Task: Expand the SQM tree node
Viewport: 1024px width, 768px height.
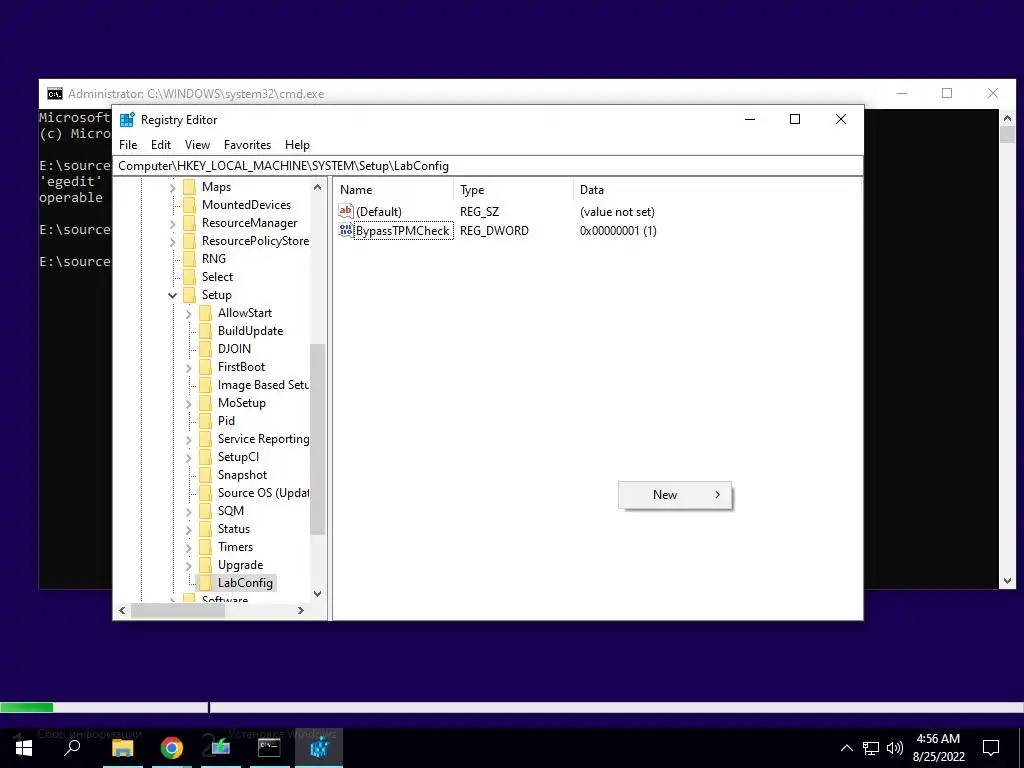Action: [189, 511]
